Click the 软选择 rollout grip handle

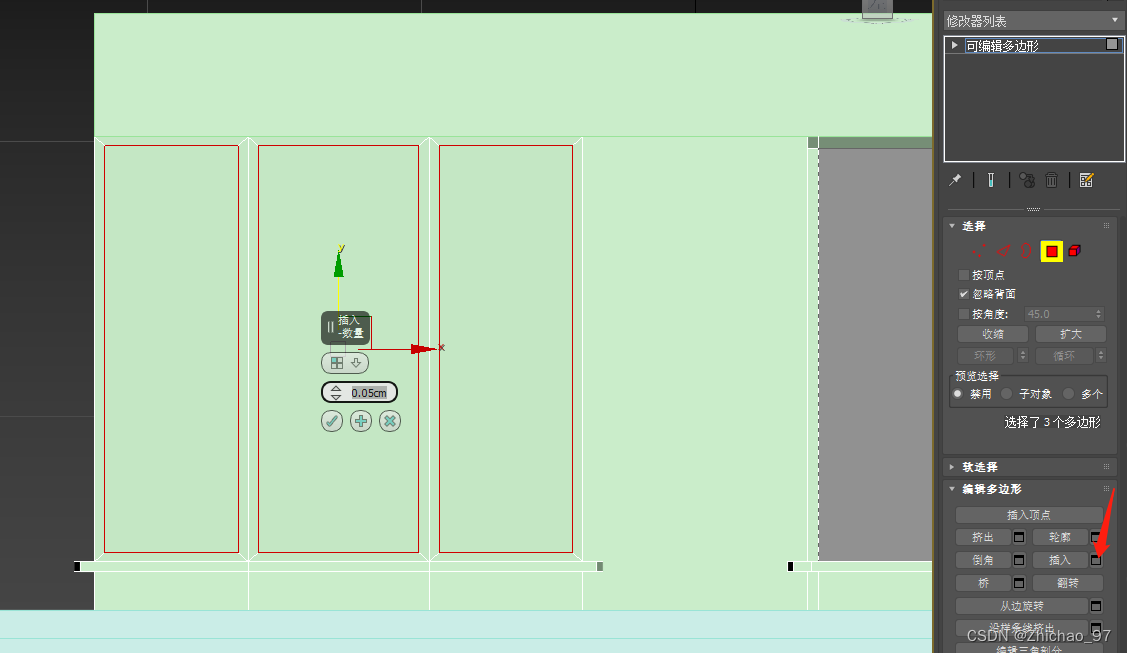click(1106, 467)
